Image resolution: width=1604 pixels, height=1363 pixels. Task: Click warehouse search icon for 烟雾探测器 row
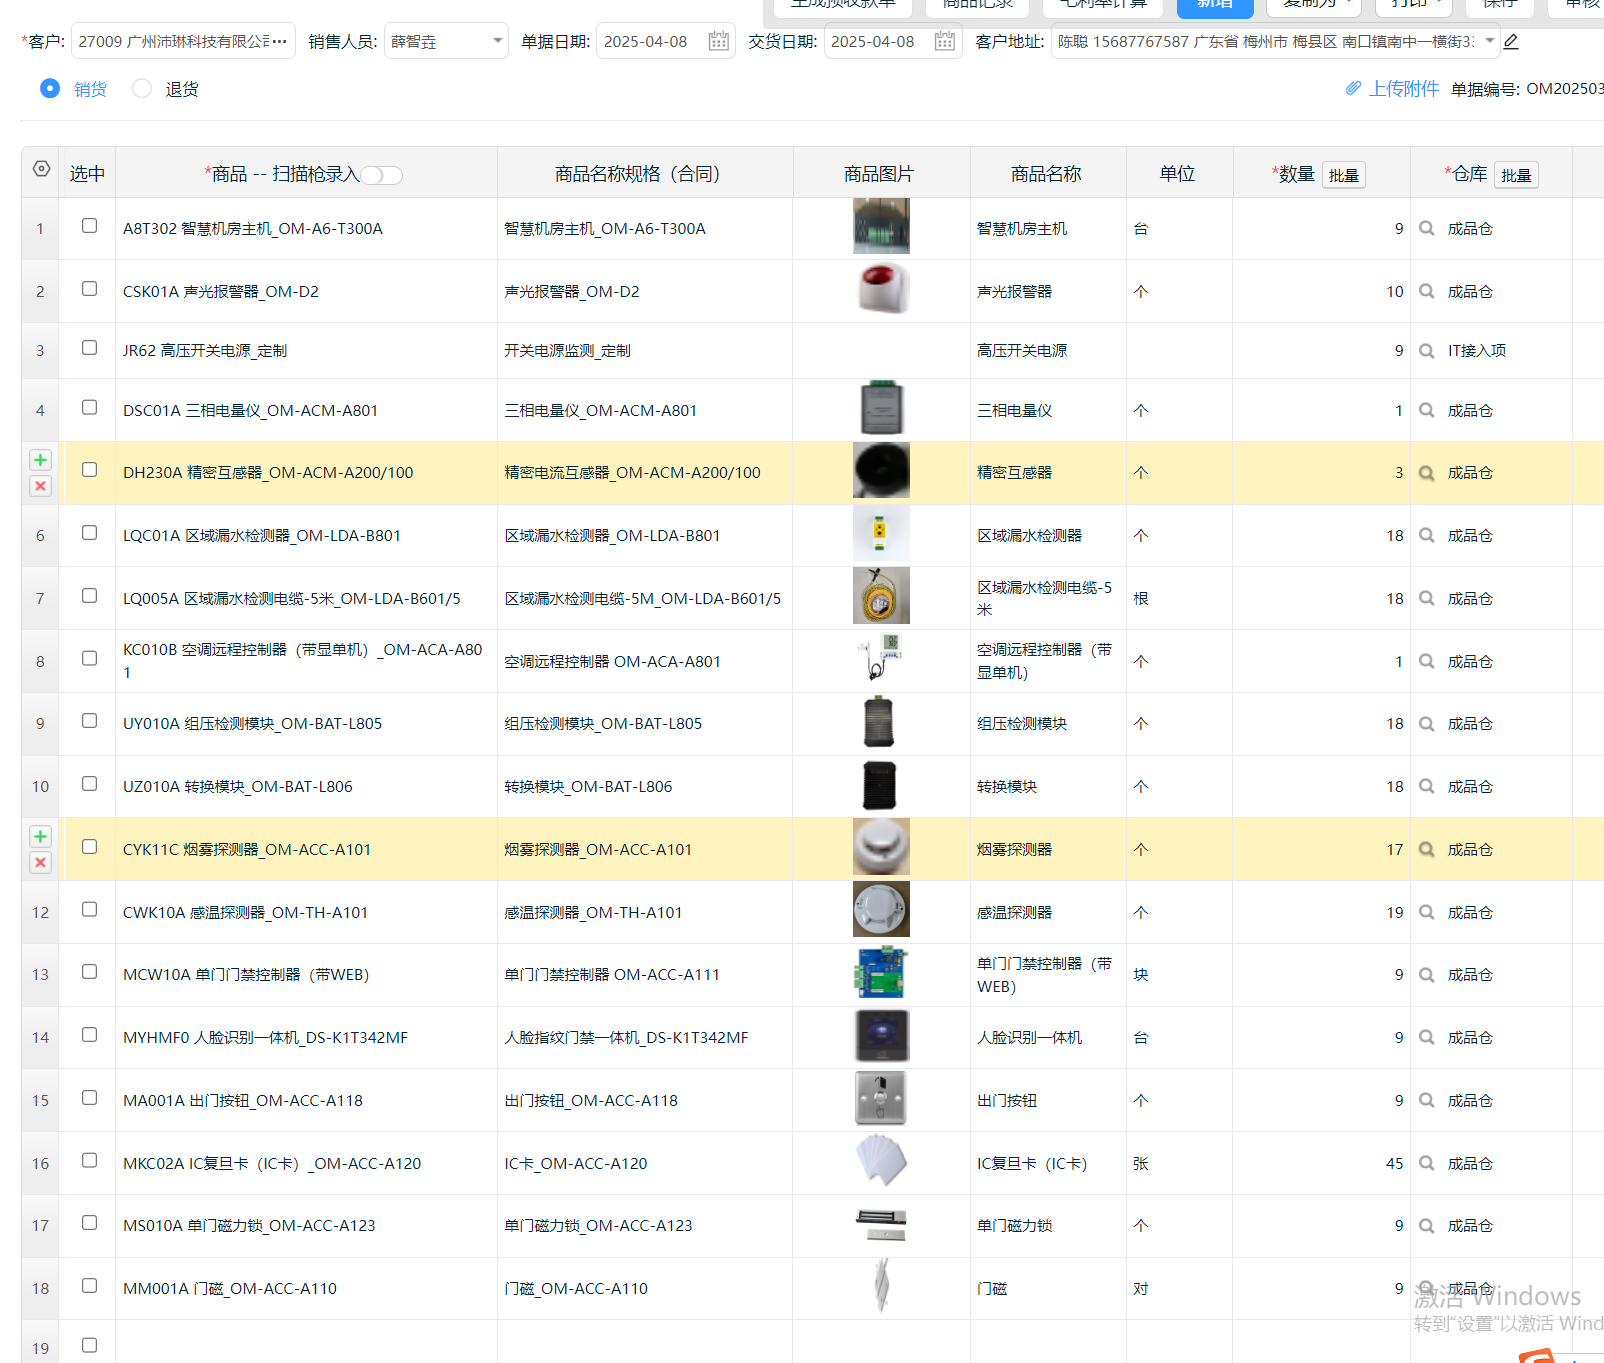(1427, 849)
